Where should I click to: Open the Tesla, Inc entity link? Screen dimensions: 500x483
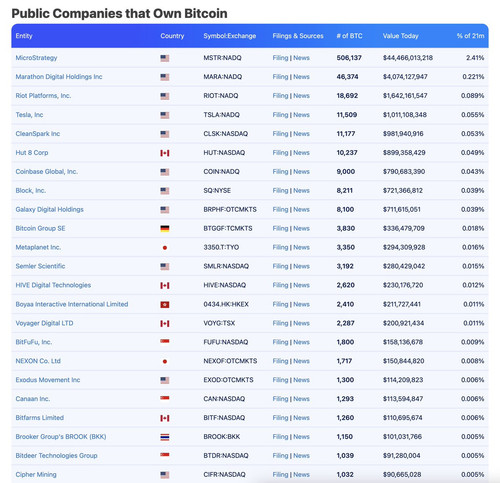pos(29,115)
